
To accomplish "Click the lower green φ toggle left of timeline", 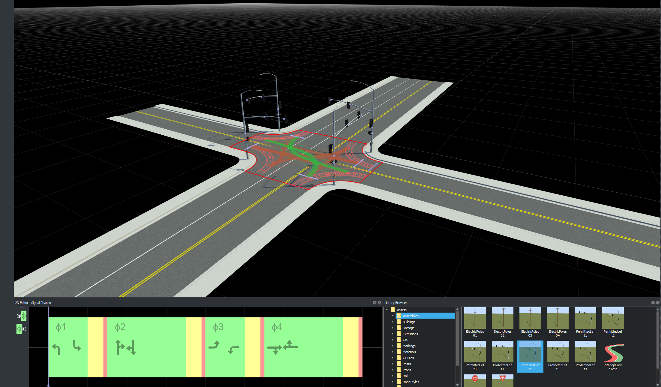I will pyautogui.click(x=19, y=328).
